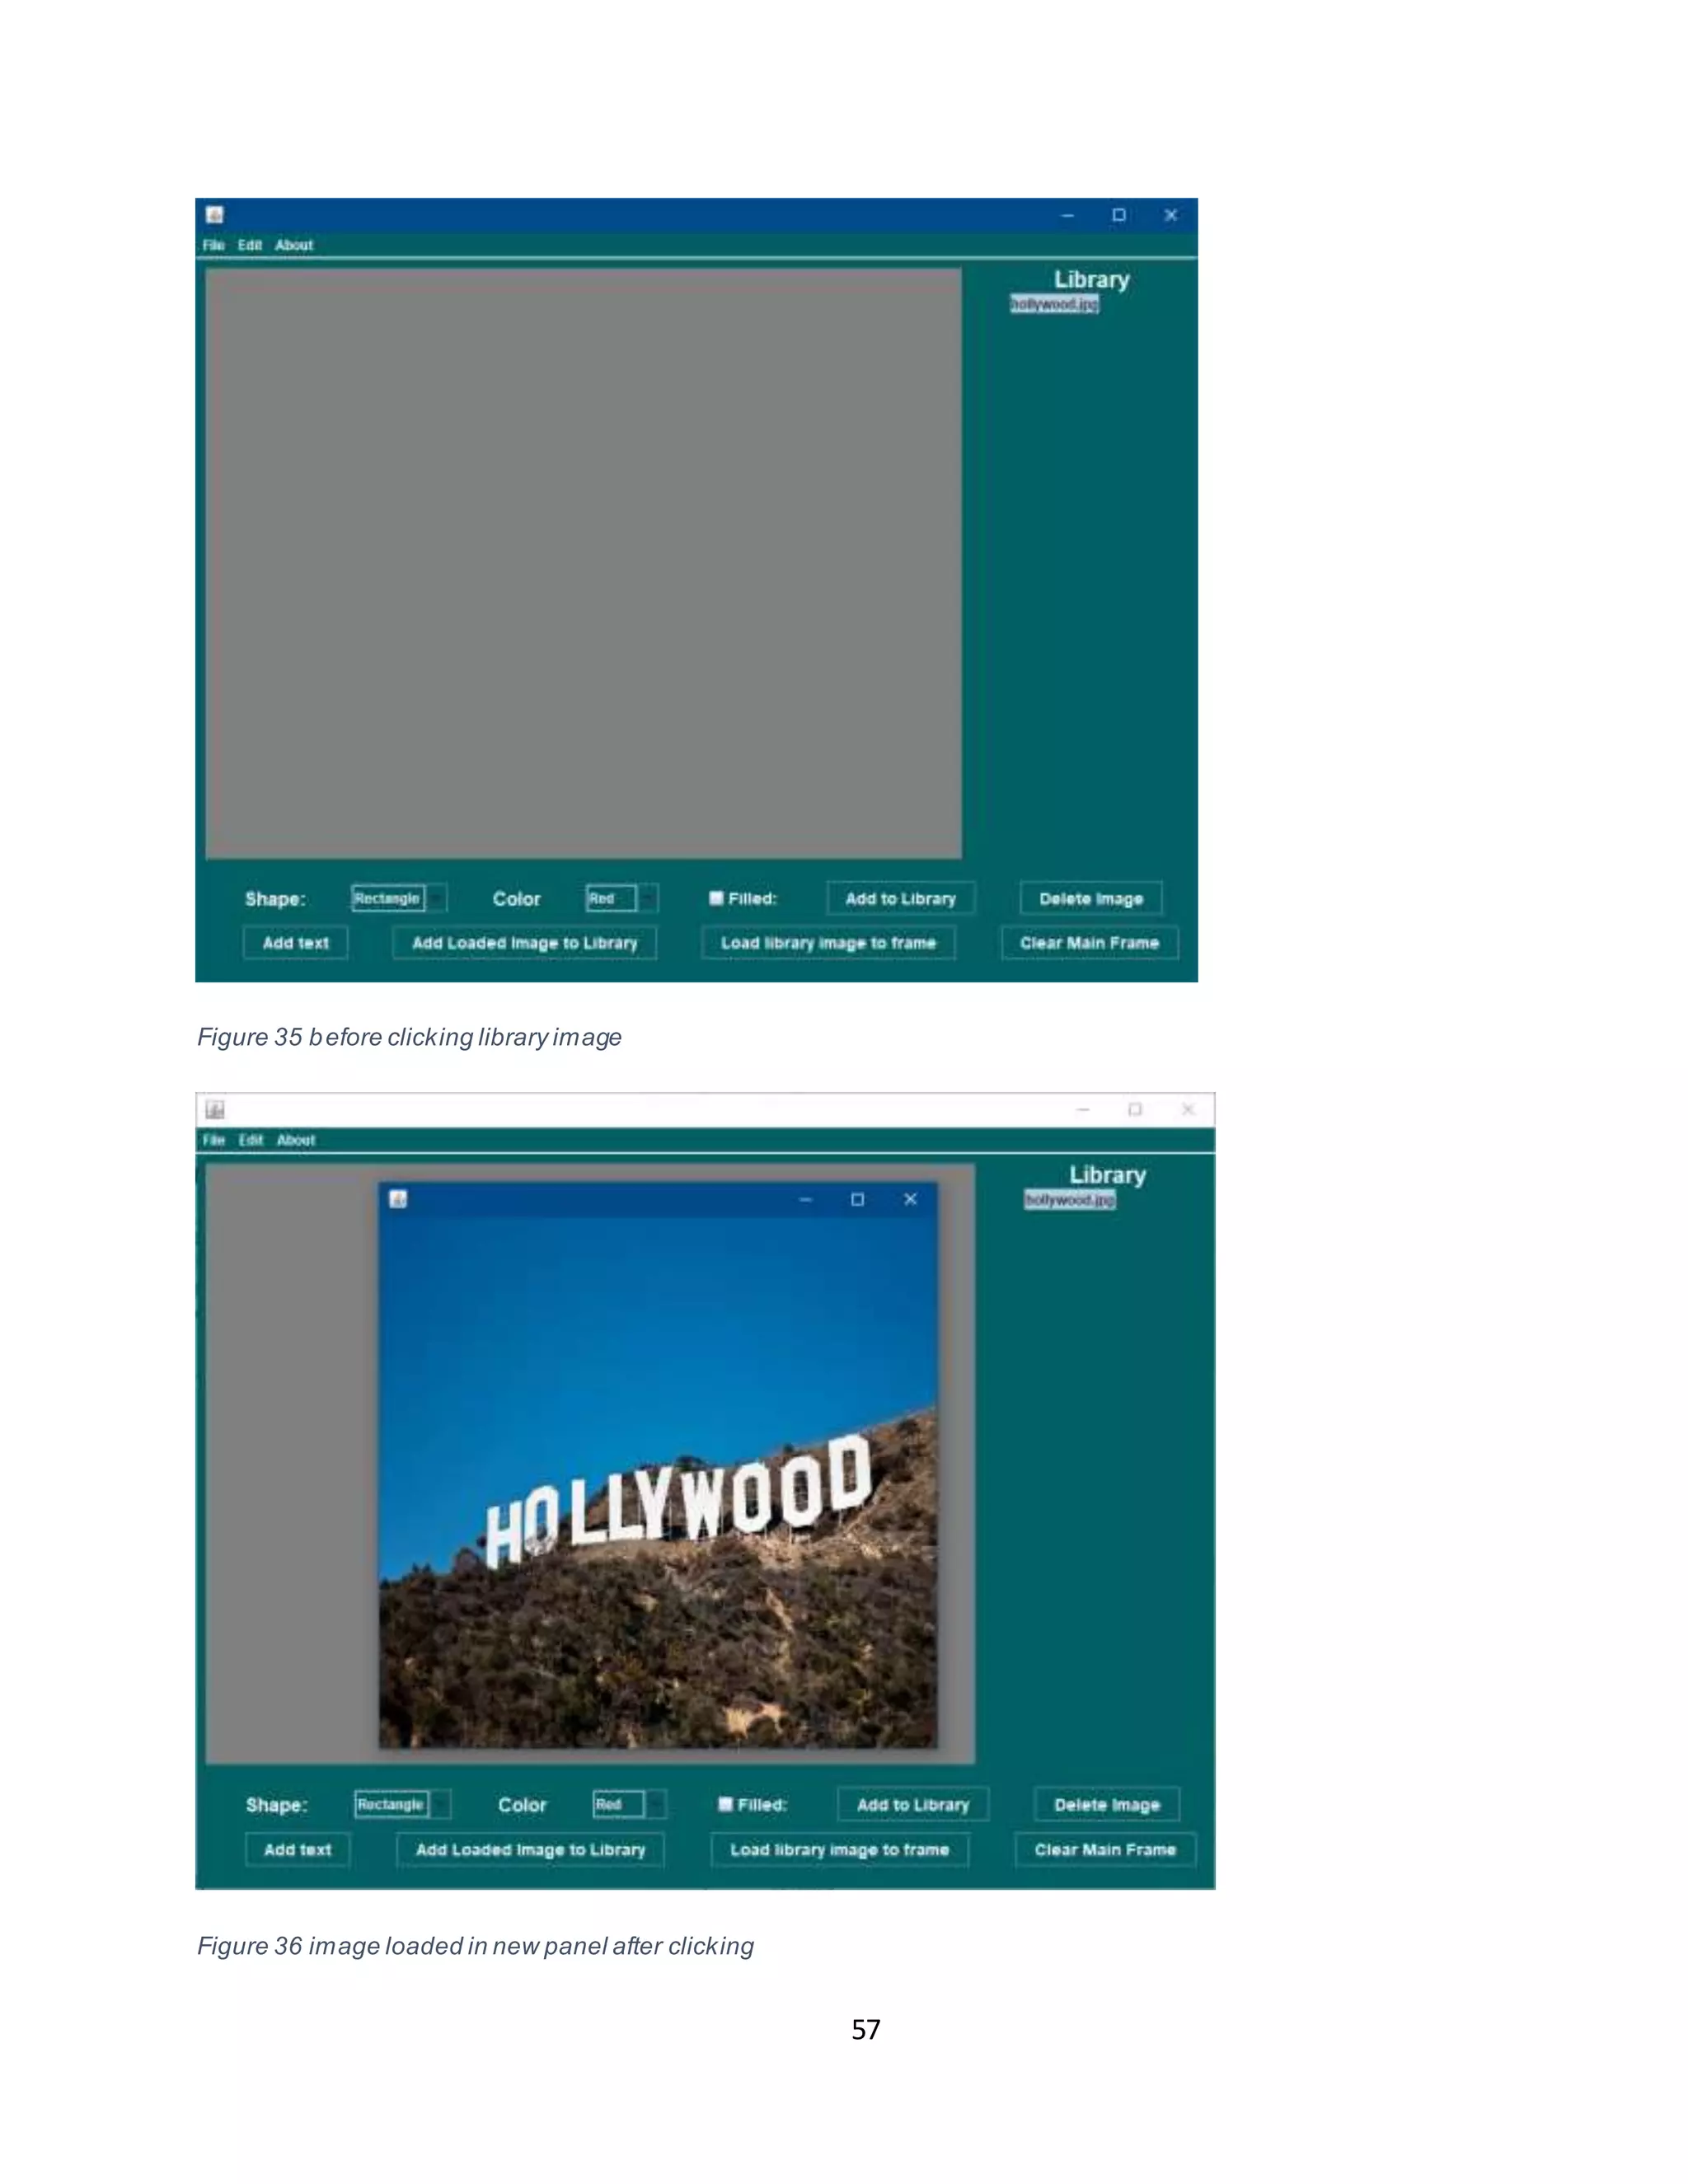Open Color Red dropdown in Figure 36 window
1688x2184 pixels.
629,1804
